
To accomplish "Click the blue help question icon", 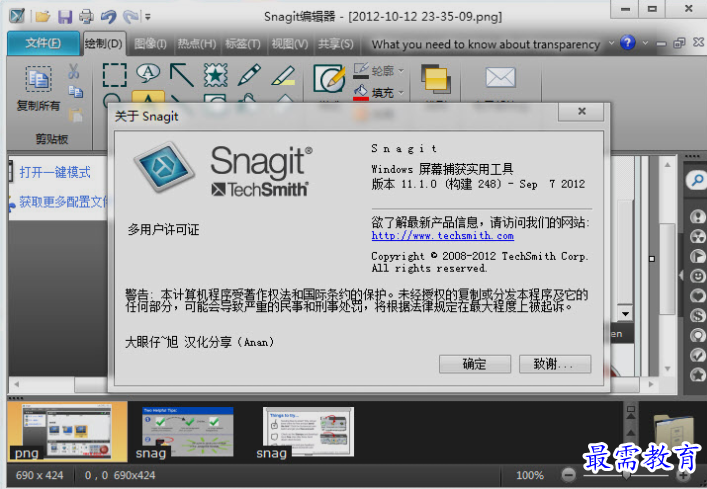I will point(628,43).
